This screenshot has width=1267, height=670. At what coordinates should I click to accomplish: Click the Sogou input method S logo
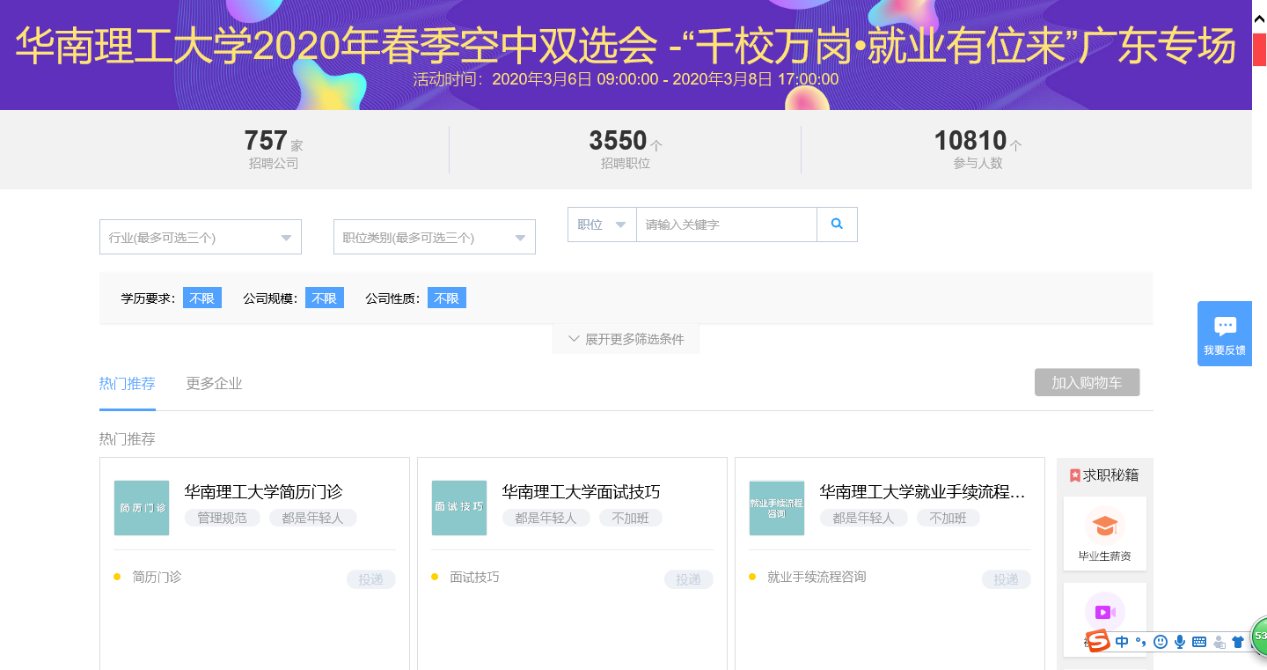[1099, 641]
